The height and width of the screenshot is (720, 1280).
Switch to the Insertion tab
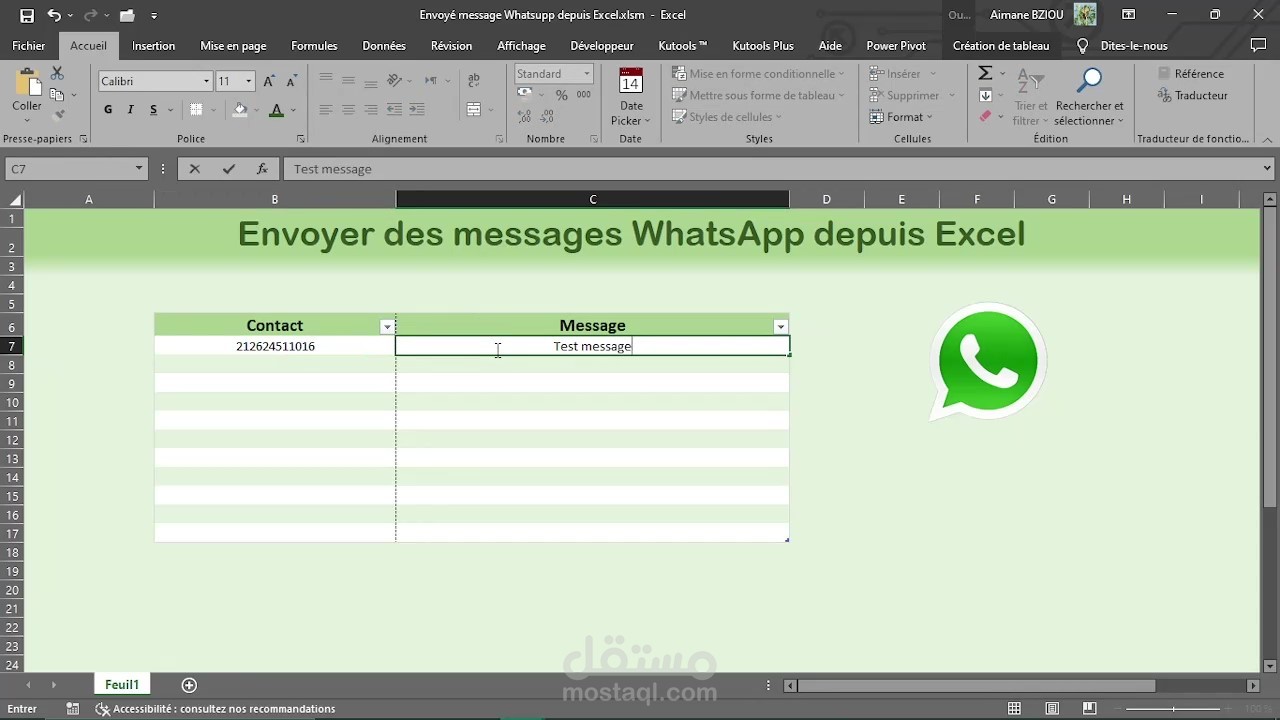pyautogui.click(x=153, y=46)
